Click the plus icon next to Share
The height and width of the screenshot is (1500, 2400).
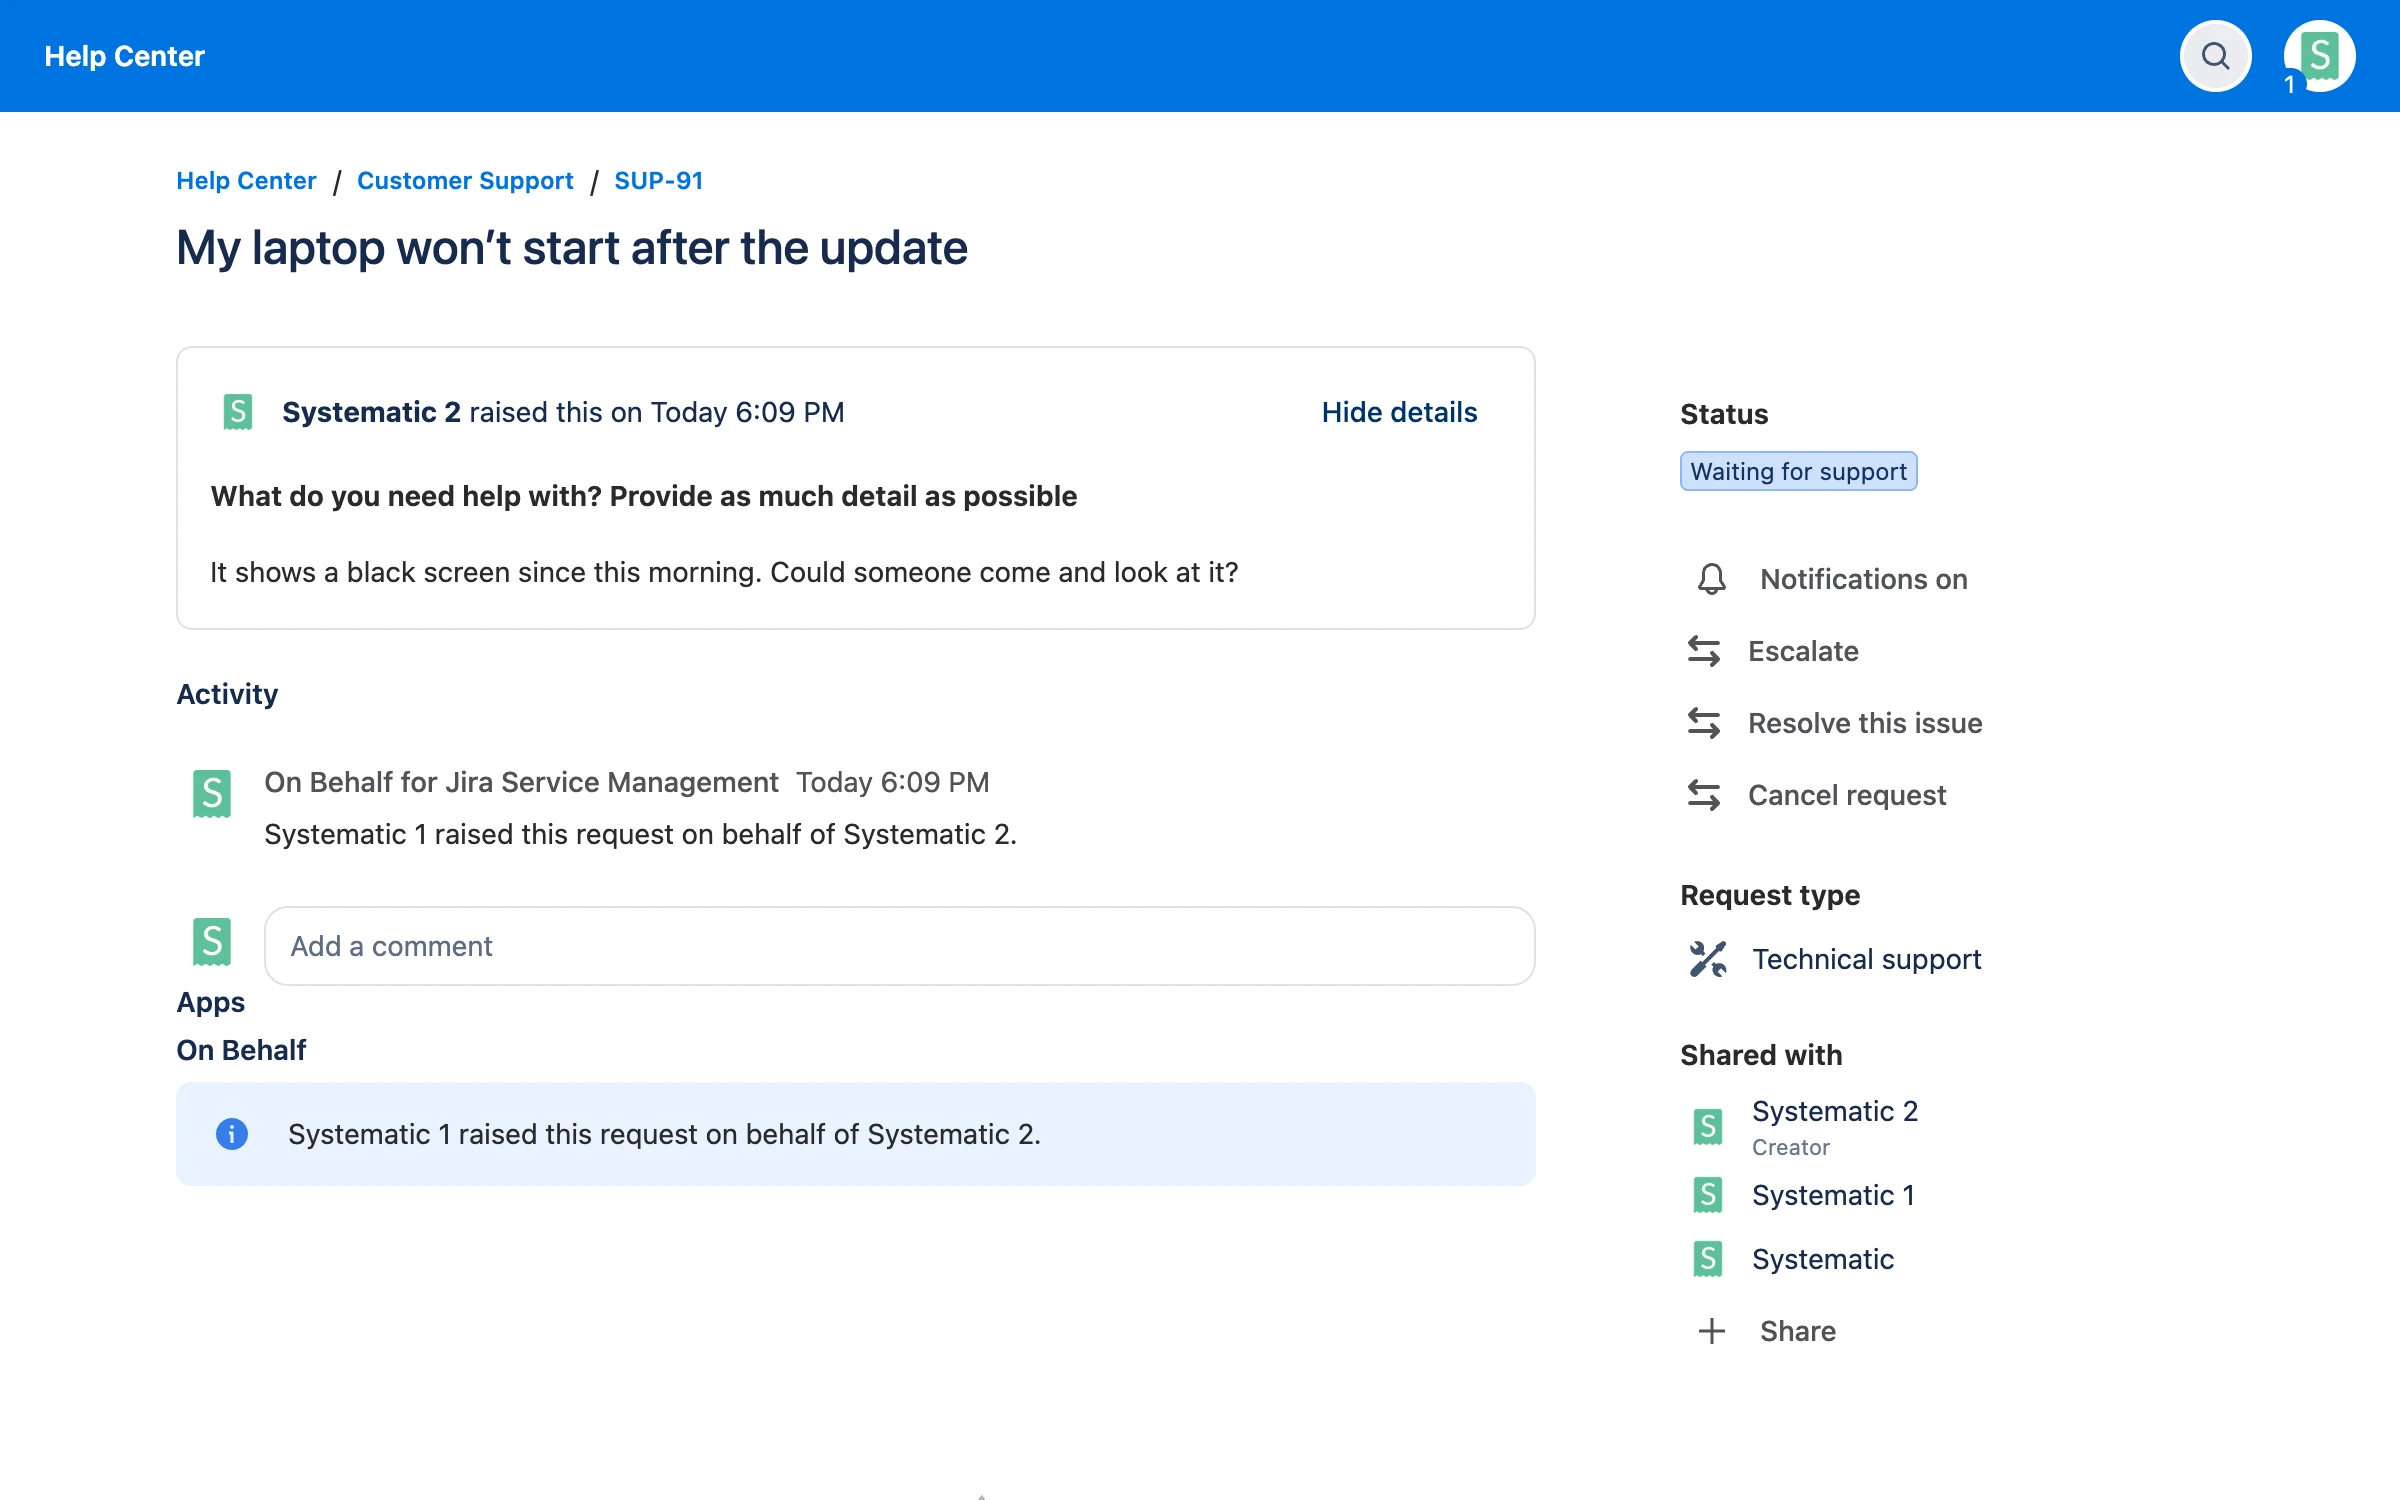1712,1331
